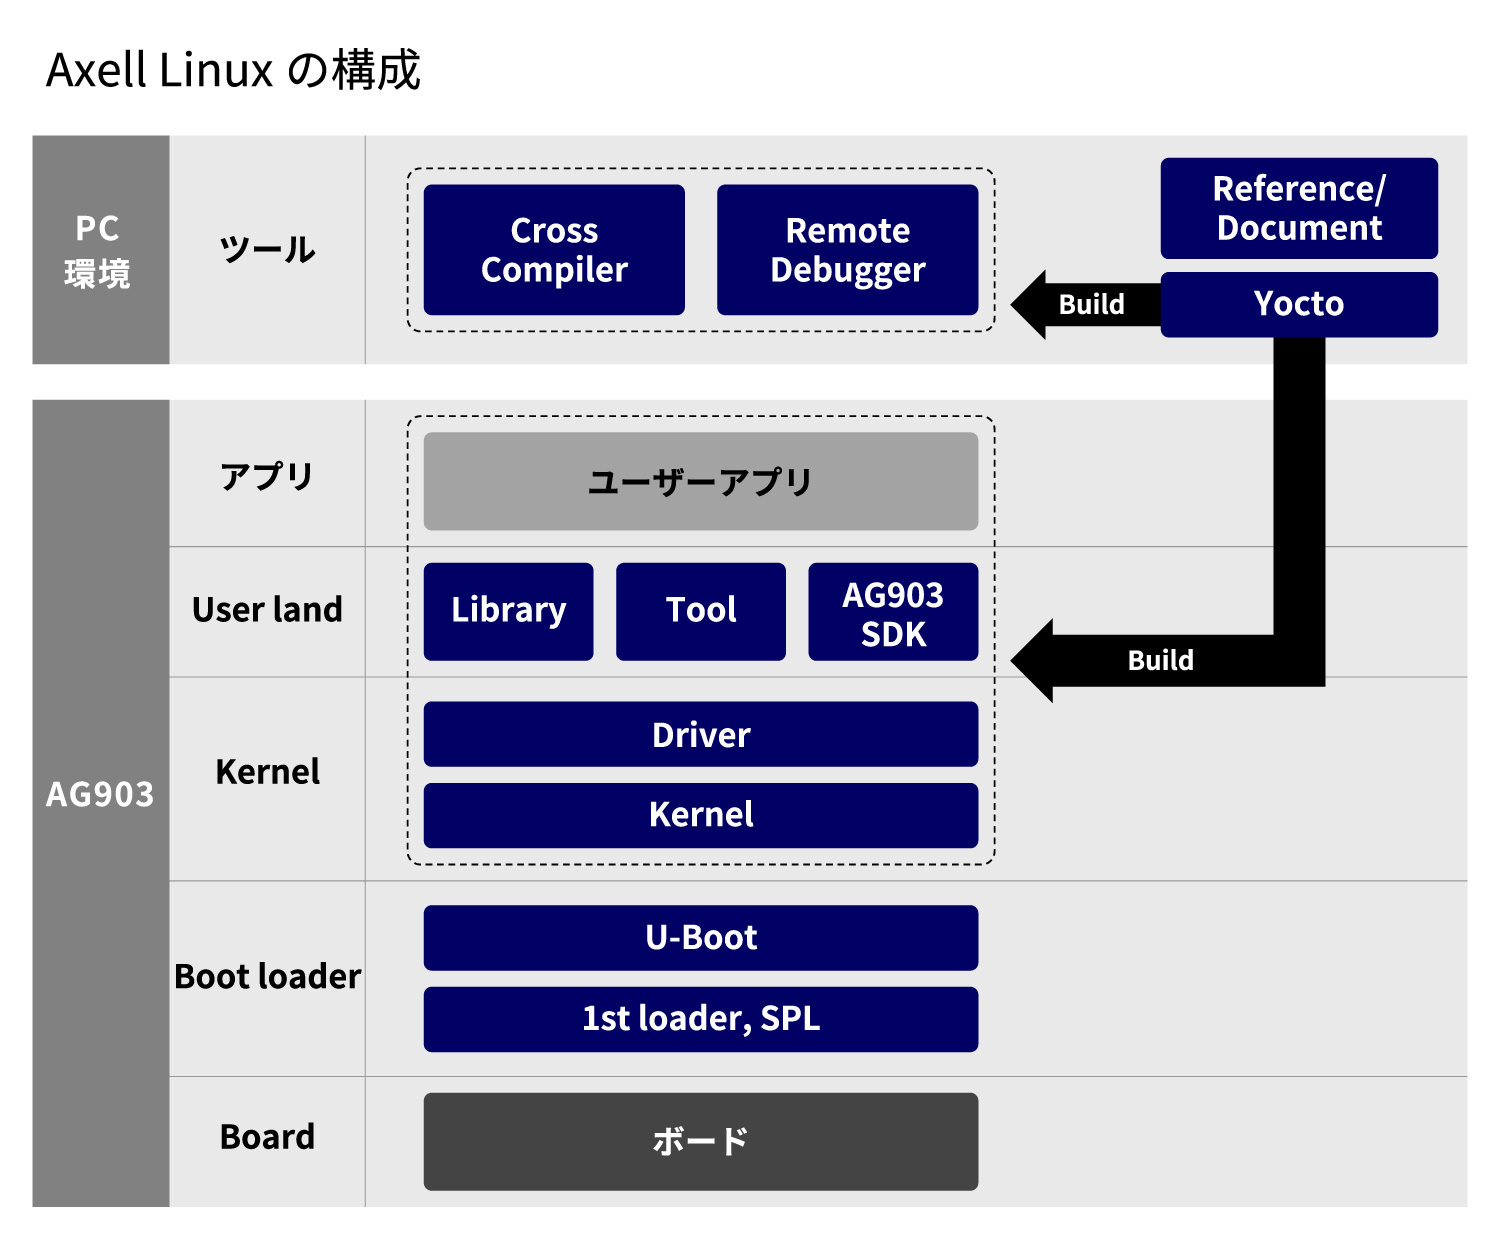Select the U-Boot block
1500x1240 pixels.
pos(700,937)
